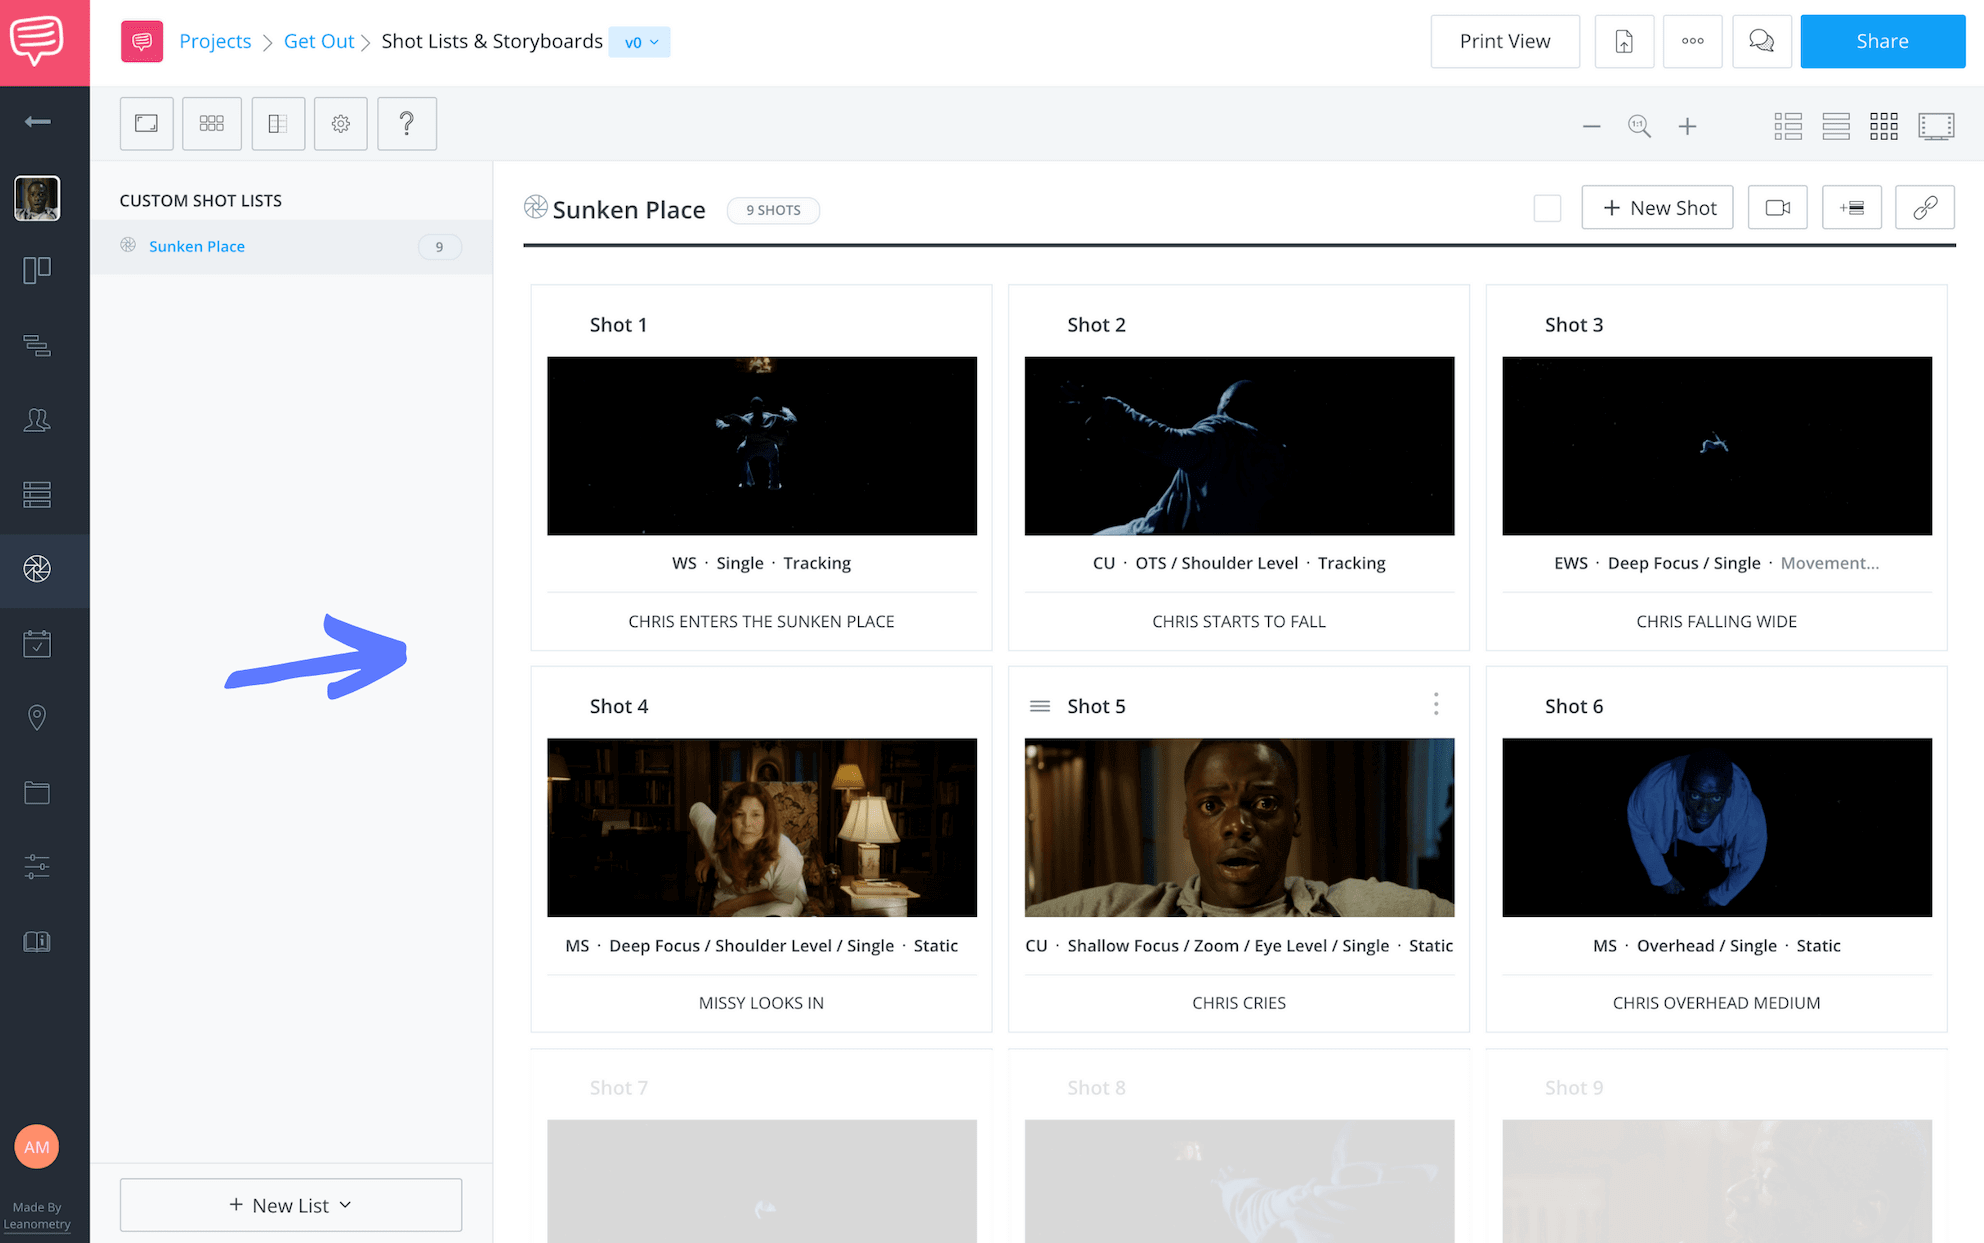Click the Sunken Place list title

pyautogui.click(x=629, y=210)
